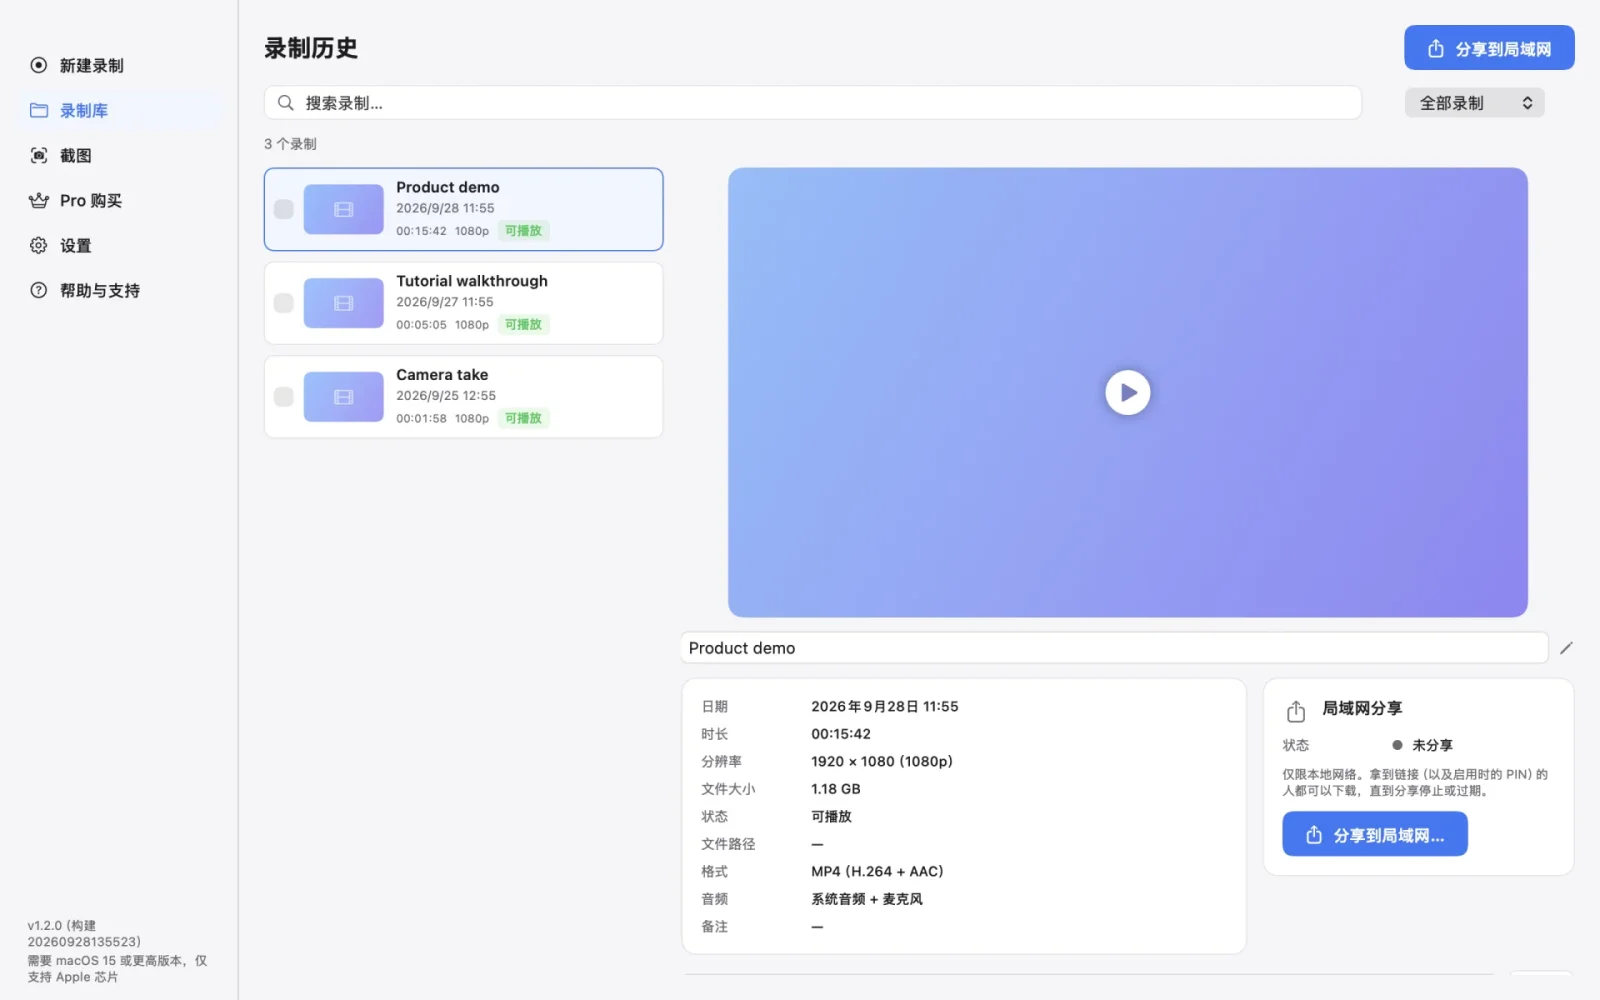Click the 分享到局域网... button in the sharing panel
This screenshot has height=1000, width=1600.
tap(1375, 834)
